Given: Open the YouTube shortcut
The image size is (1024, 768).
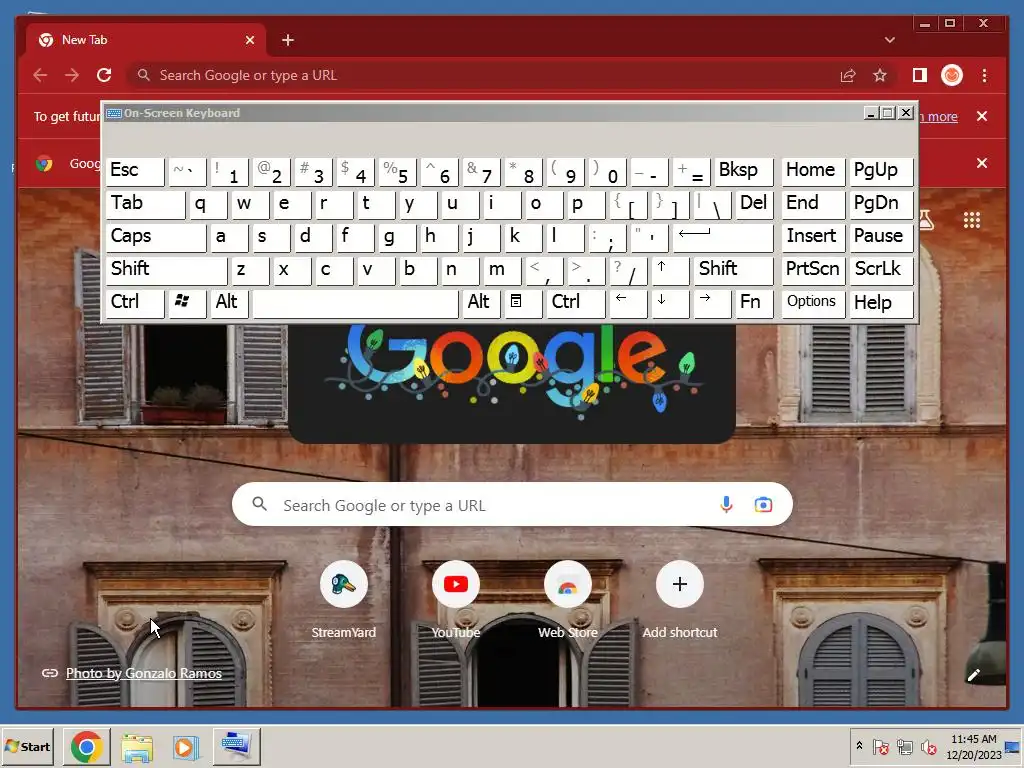Looking at the screenshot, I should [455, 600].
